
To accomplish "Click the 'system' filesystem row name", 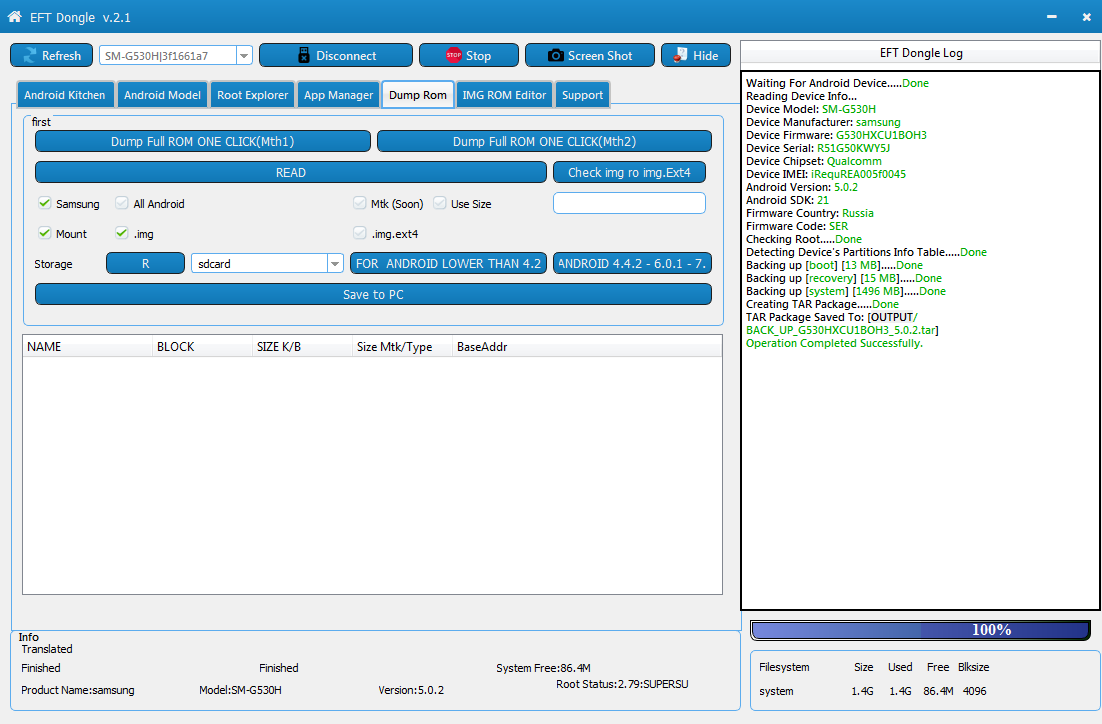I will coord(776,692).
